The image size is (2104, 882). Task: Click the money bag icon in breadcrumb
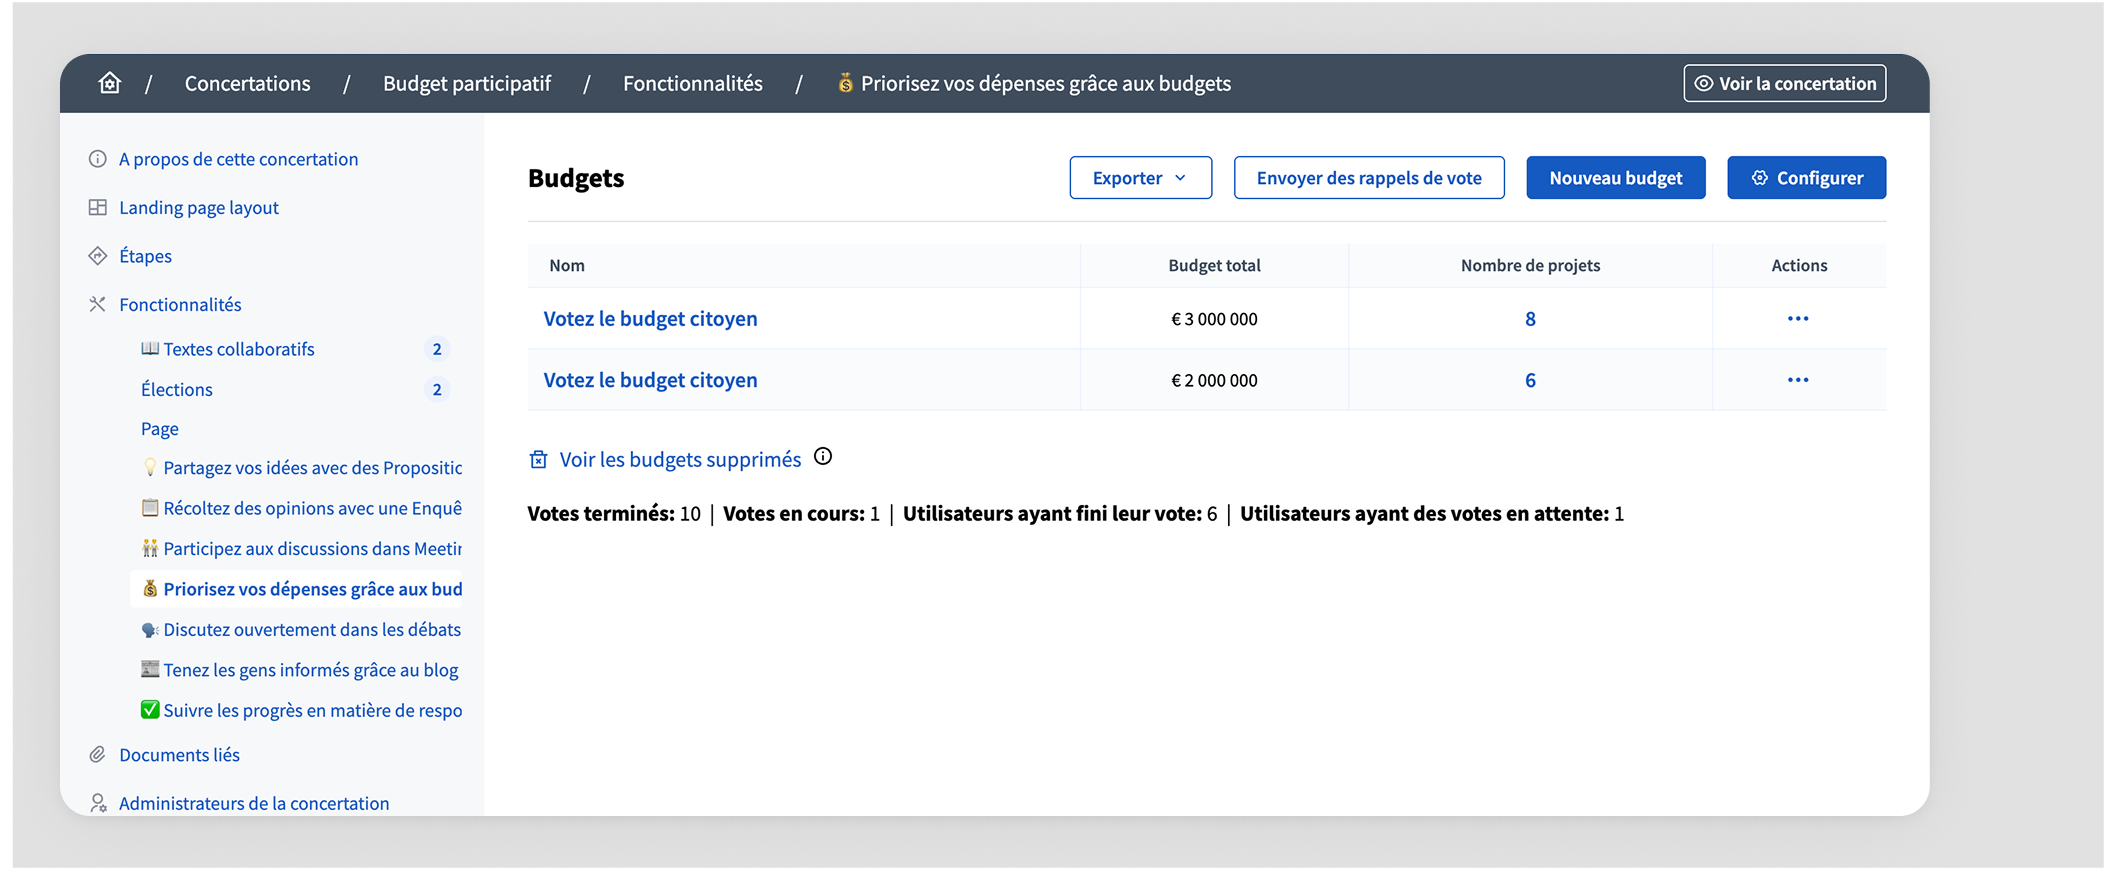coord(845,83)
